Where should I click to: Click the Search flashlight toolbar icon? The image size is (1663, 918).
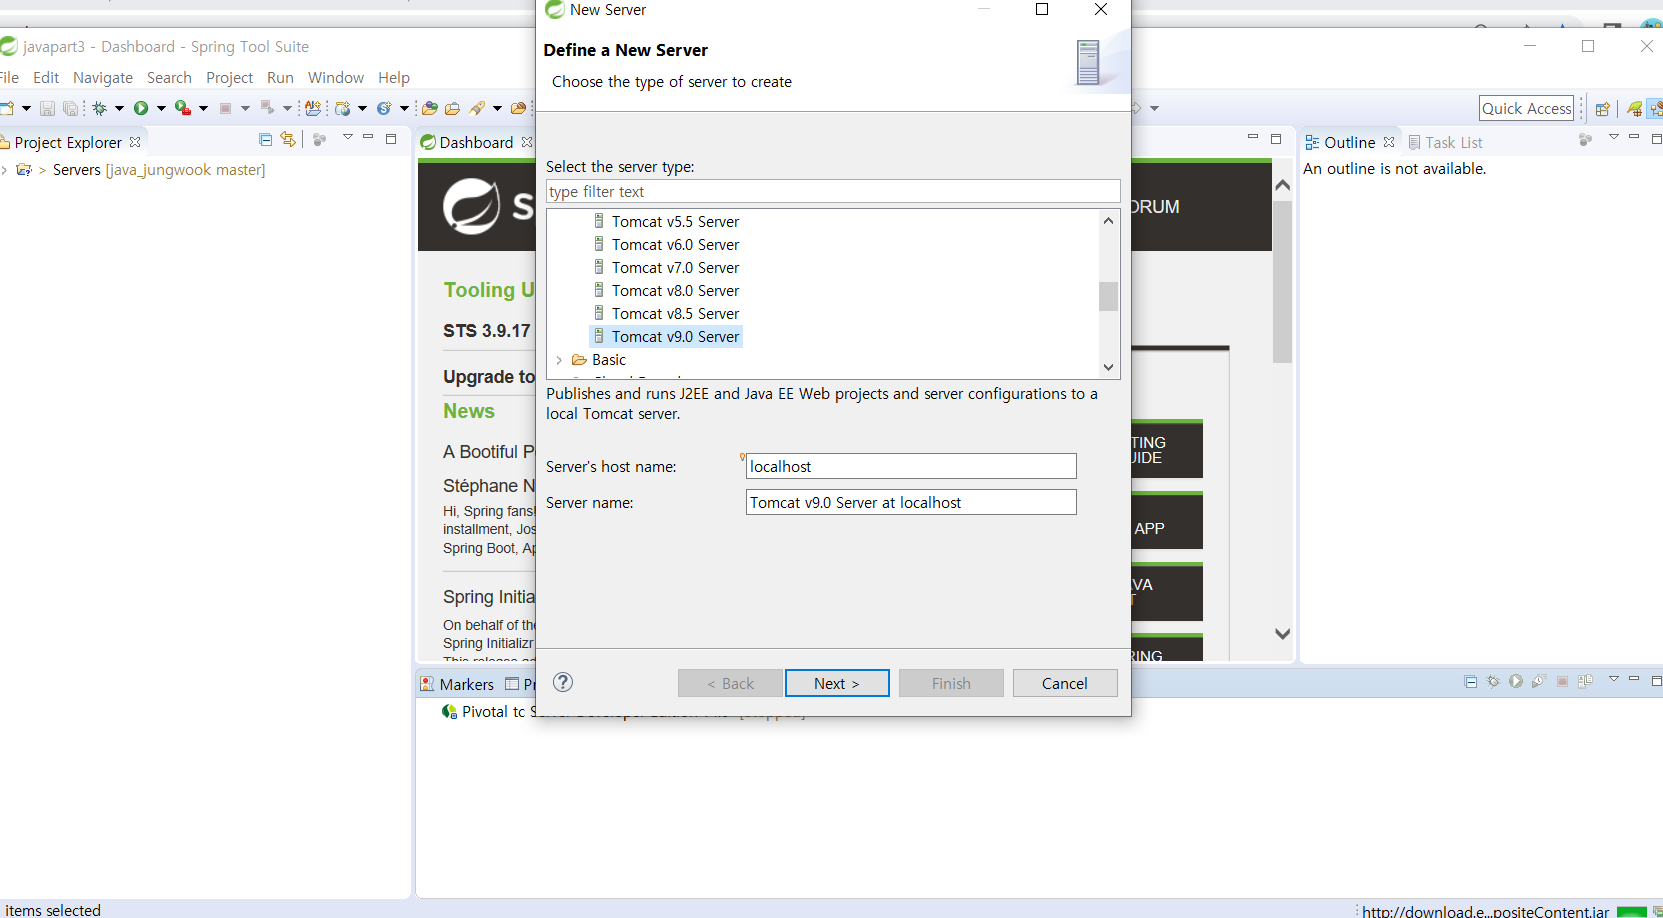(x=477, y=108)
